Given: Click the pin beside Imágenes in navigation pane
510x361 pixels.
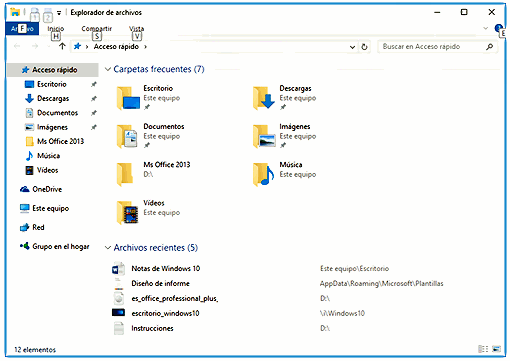Looking at the screenshot, I should point(94,127).
